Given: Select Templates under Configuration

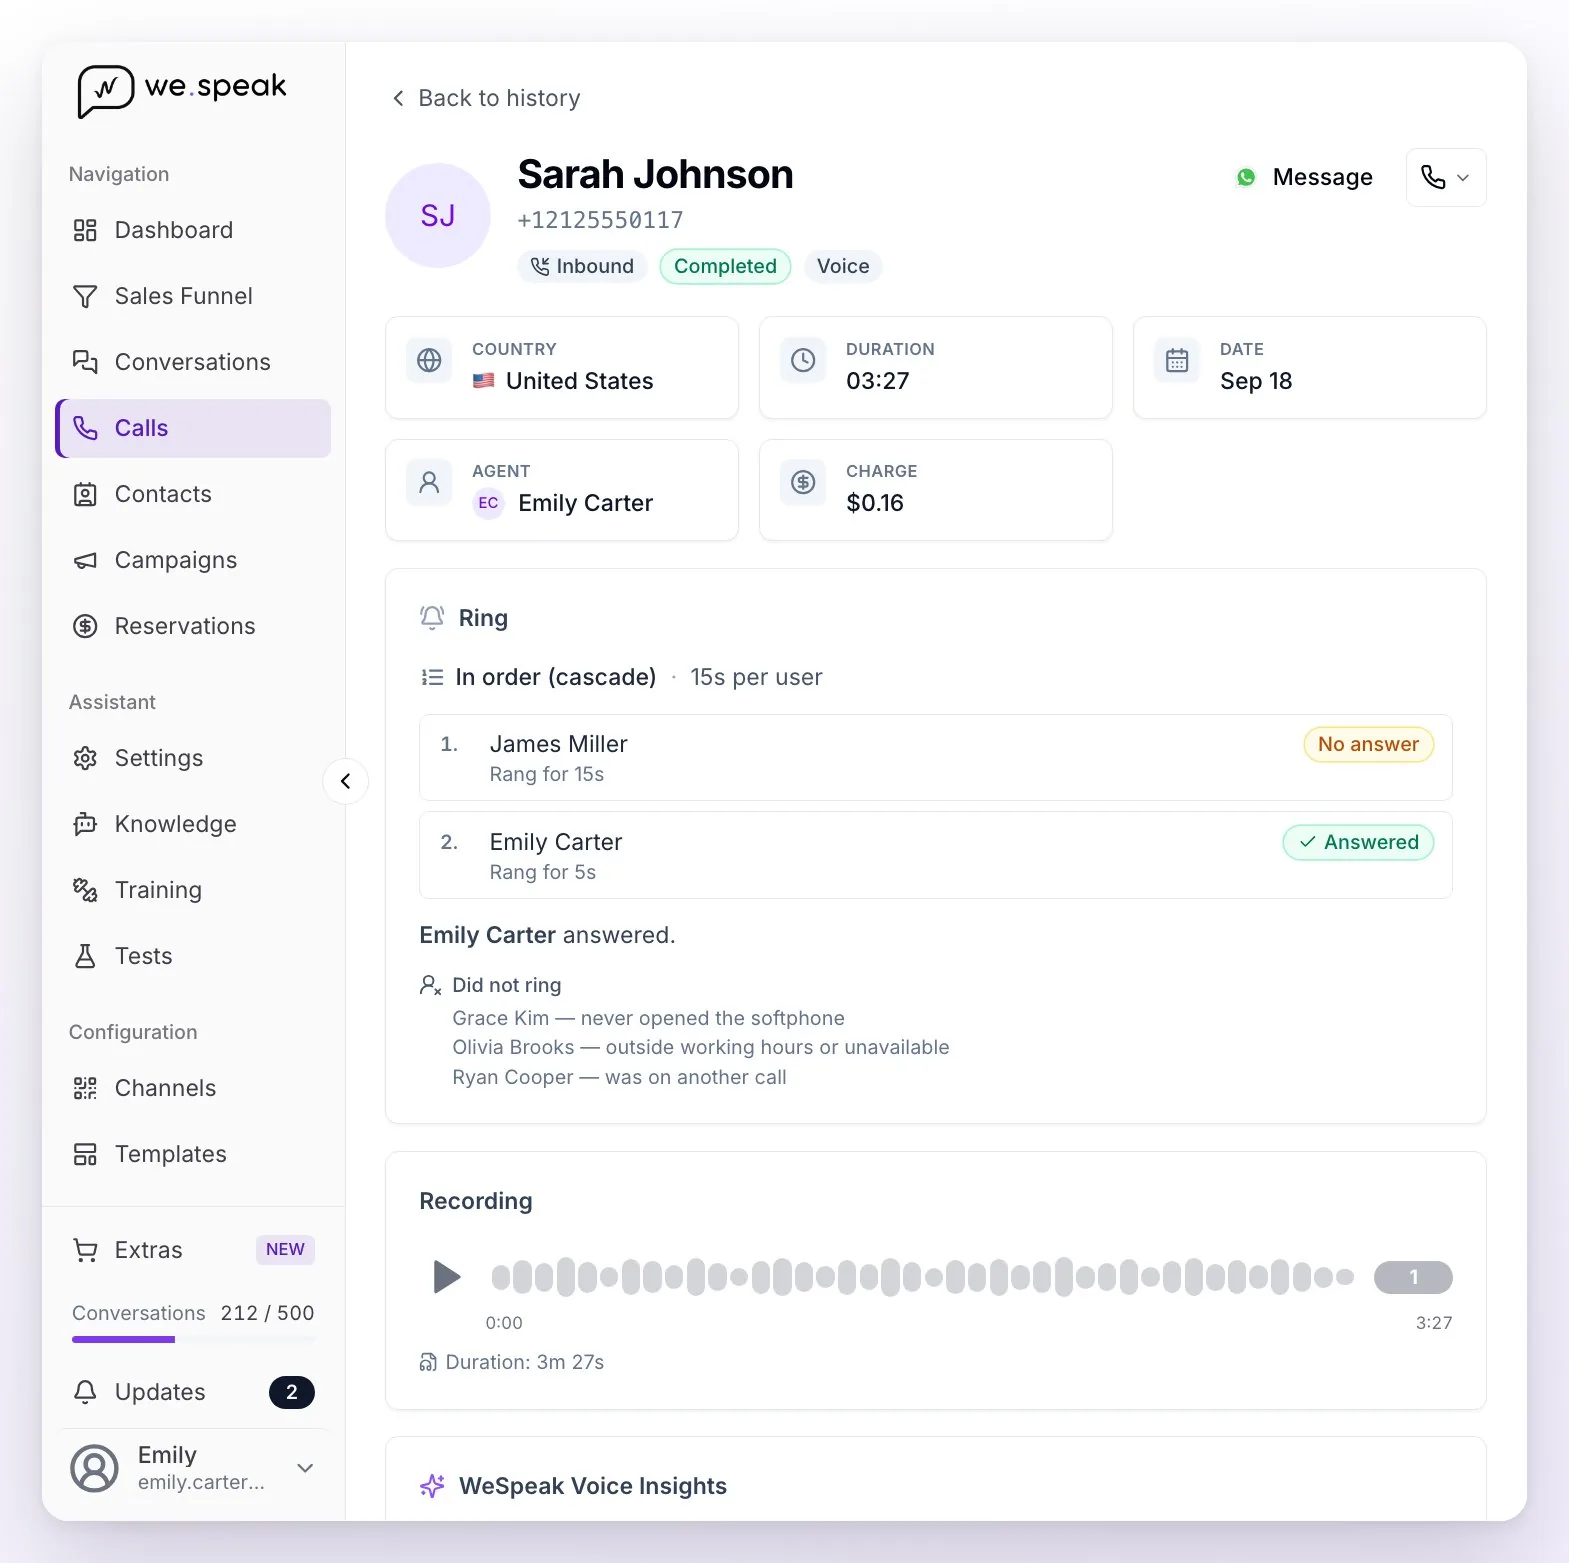Looking at the screenshot, I should pos(194,1154).
